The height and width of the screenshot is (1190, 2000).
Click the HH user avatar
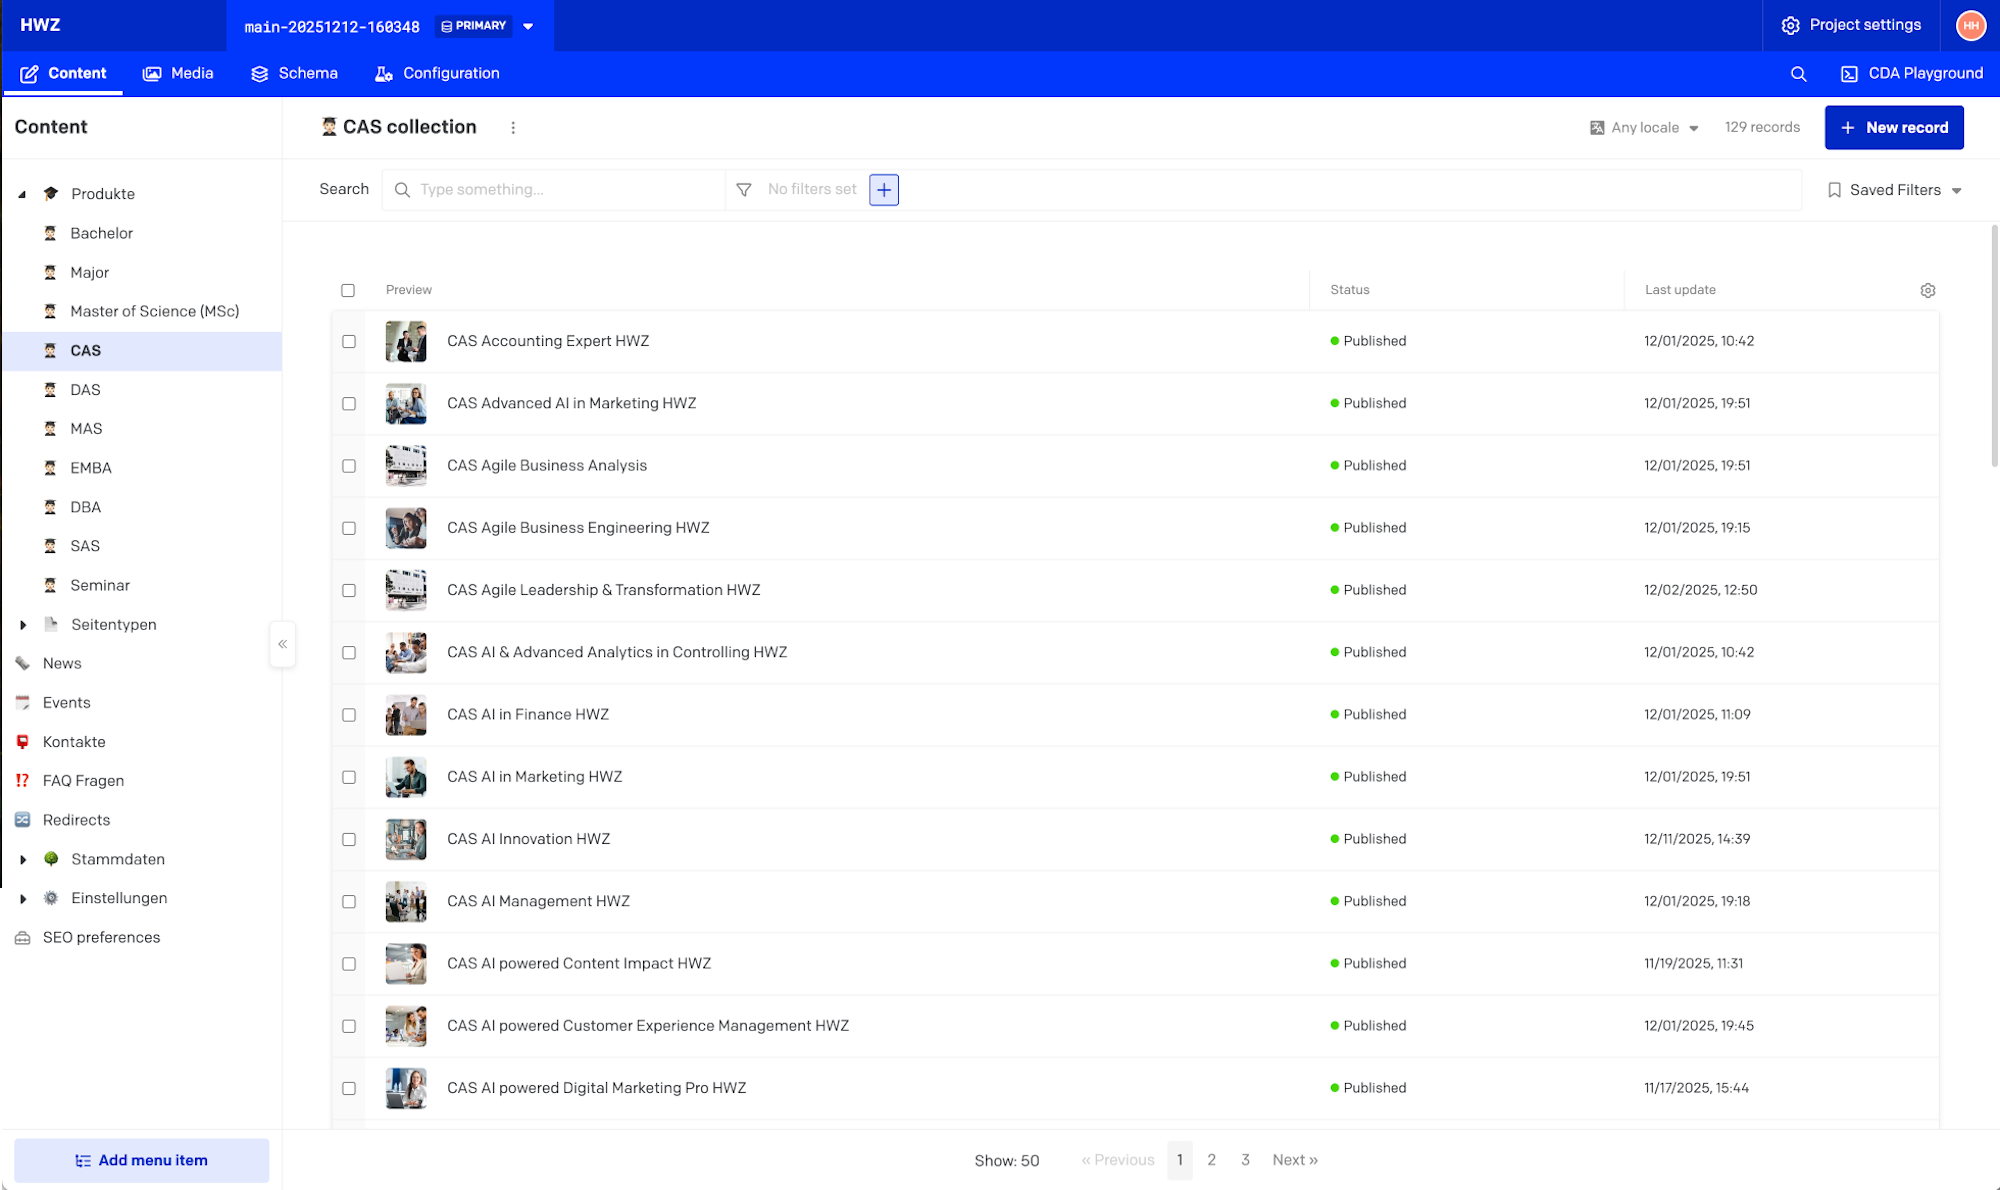[1970, 26]
